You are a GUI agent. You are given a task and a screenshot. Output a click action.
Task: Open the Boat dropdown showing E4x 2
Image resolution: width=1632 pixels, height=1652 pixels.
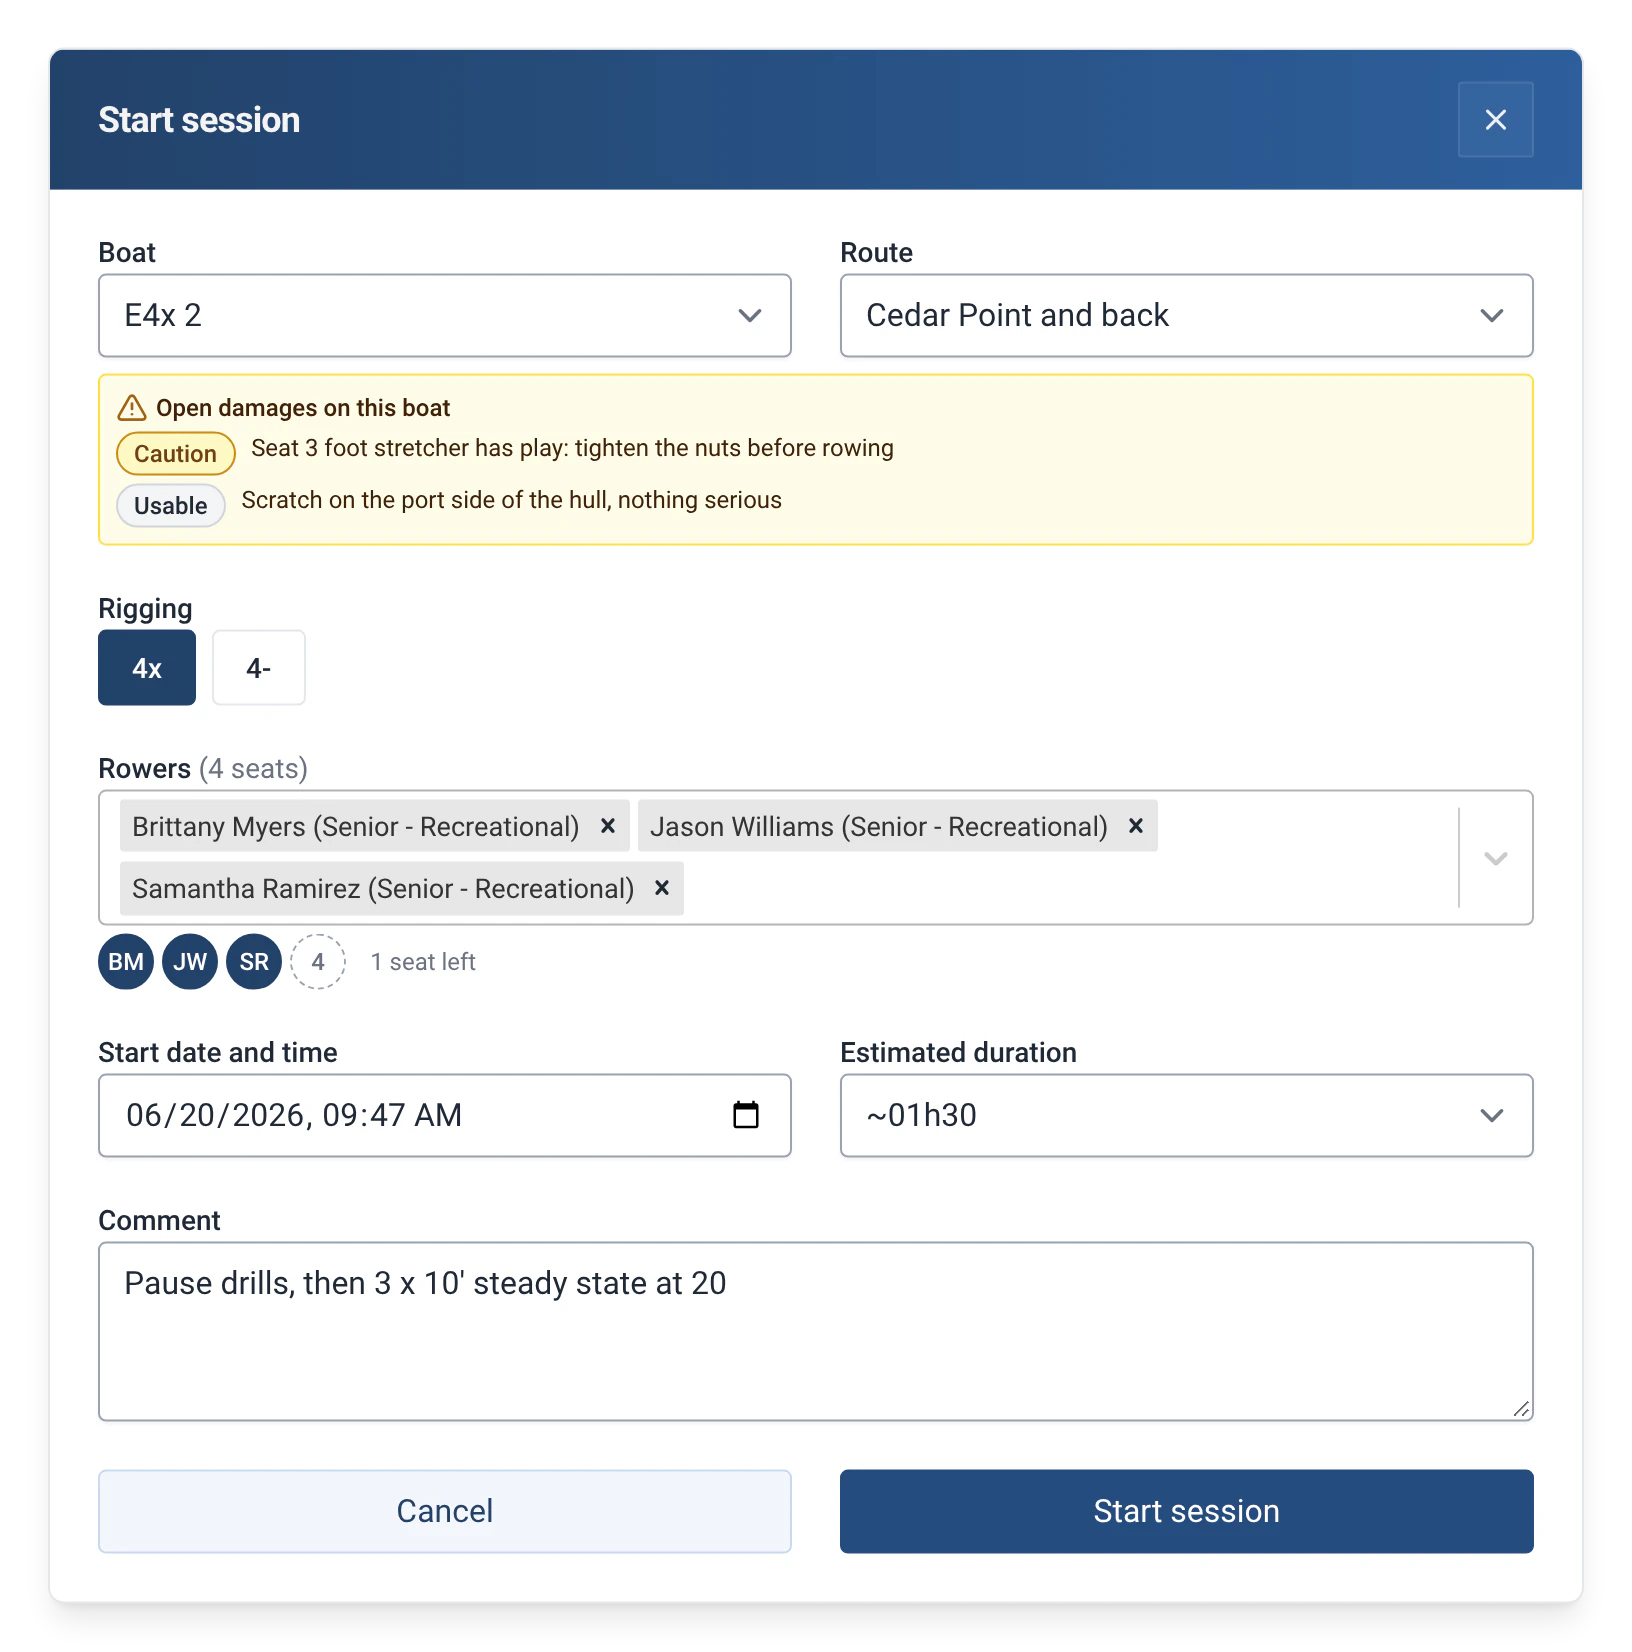(x=445, y=316)
